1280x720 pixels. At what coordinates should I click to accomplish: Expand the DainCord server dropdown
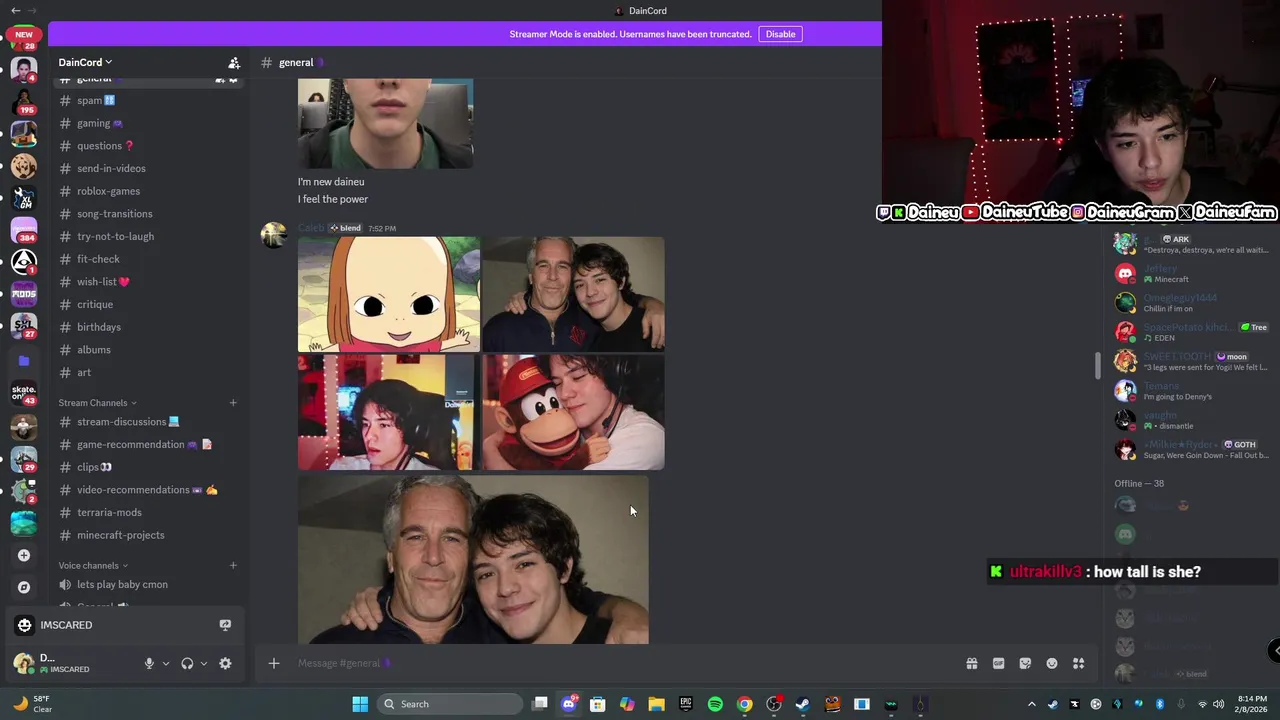click(85, 62)
